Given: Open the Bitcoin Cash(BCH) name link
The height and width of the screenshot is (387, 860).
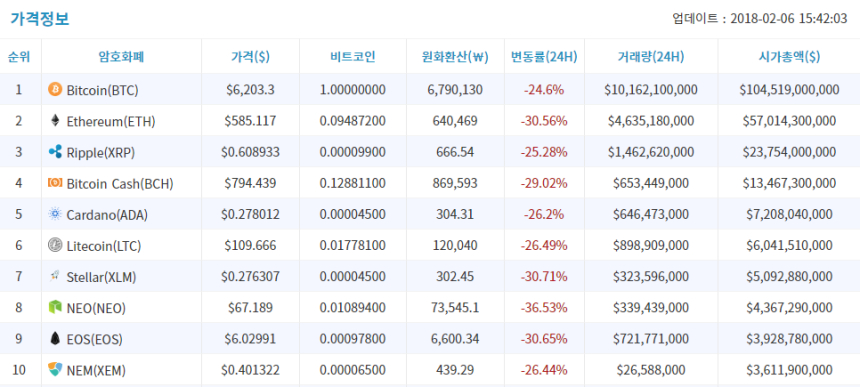Looking at the screenshot, I should [x=120, y=184].
